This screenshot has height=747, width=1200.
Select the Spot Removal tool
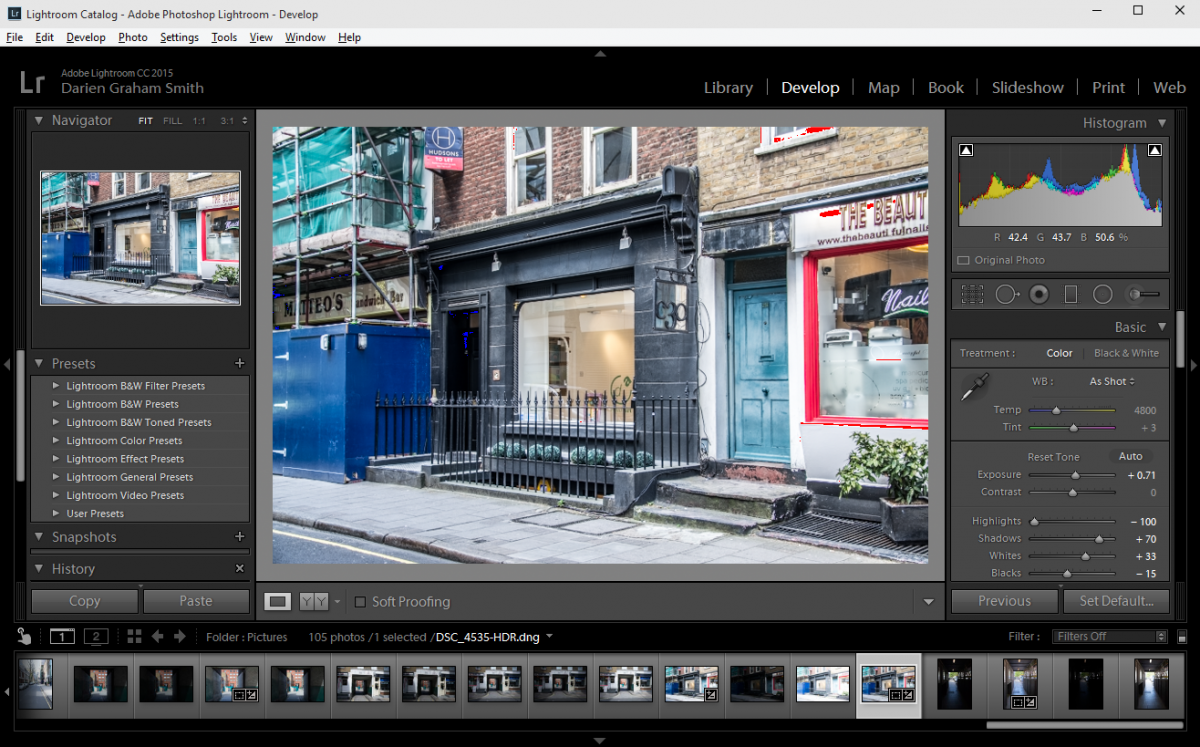(1006, 293)
